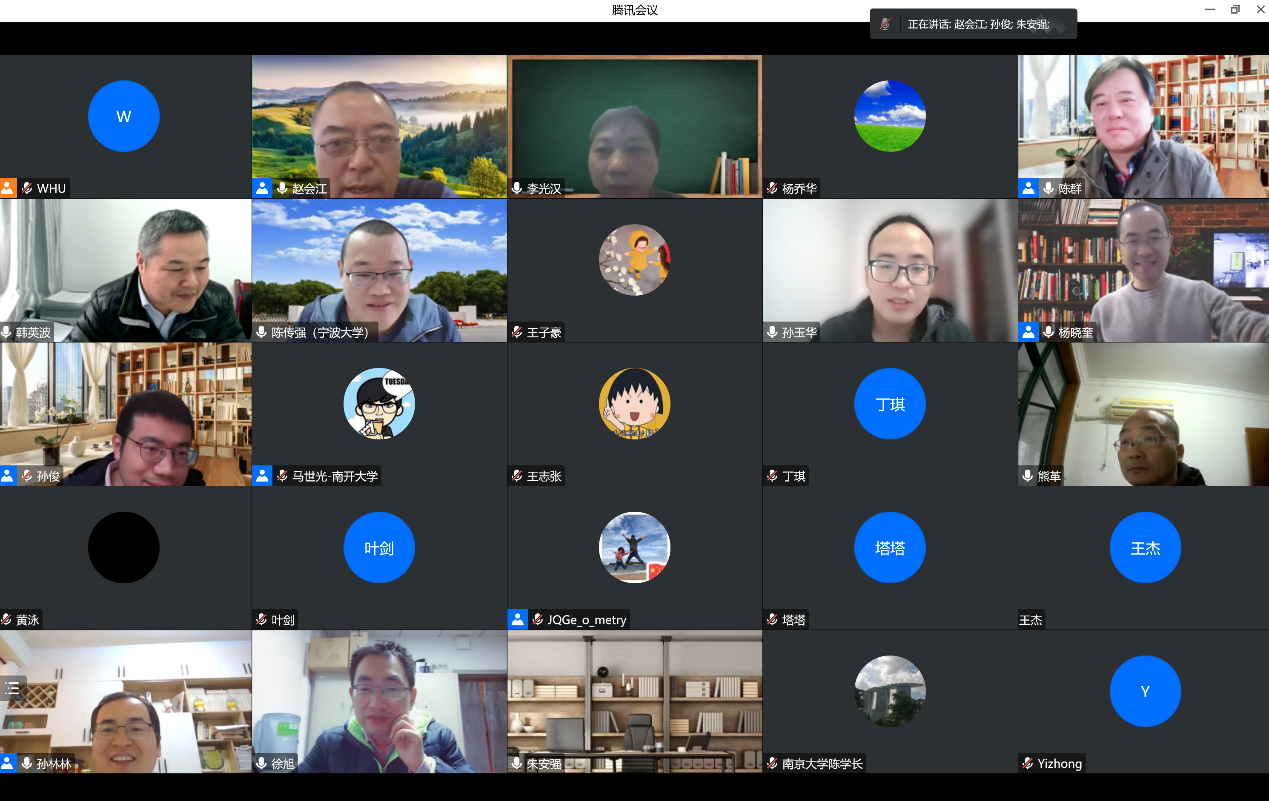The image size is (1269, 801).
Task: Click the muted mic icon beside 南京大学陈学长
Action: tap(772, 763)
